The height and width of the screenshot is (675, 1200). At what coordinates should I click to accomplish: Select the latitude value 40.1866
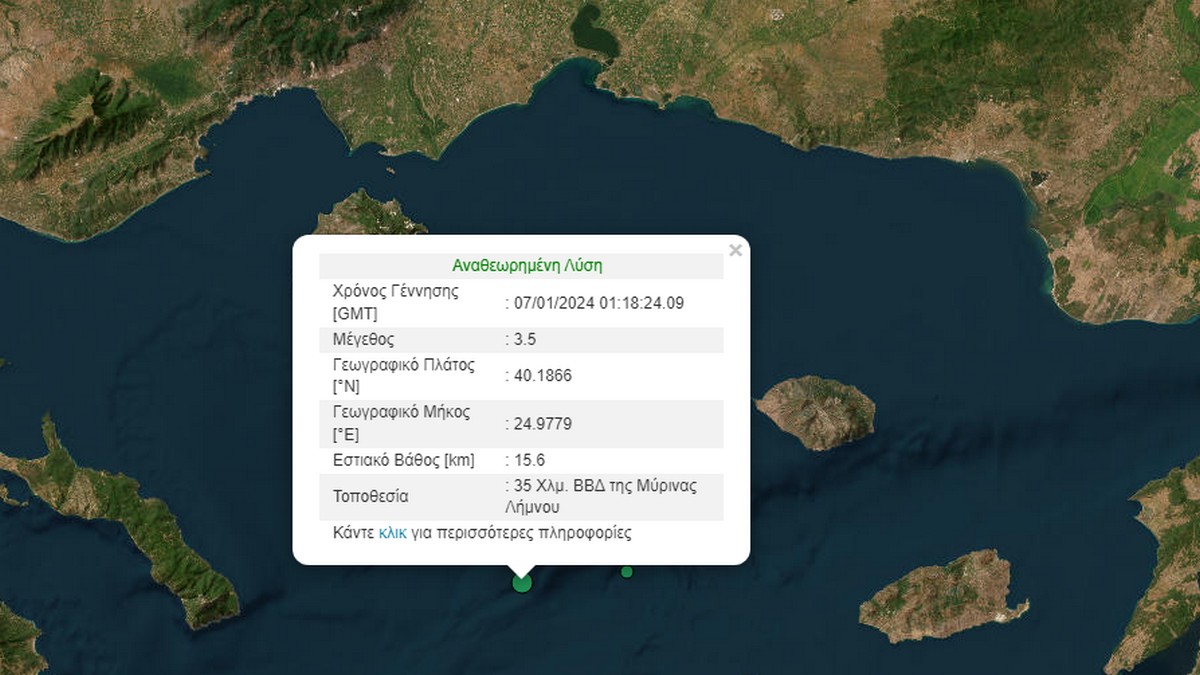coord(542,375)
